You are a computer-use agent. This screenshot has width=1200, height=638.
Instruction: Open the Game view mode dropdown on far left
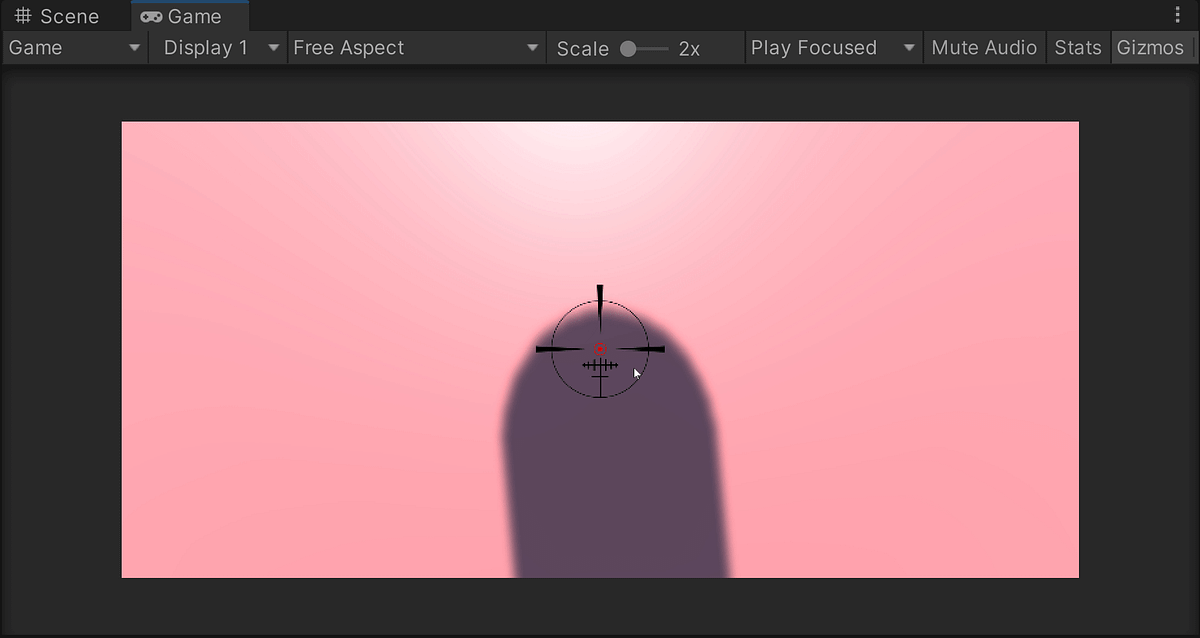pyautogui.click(x=74, y=47)
